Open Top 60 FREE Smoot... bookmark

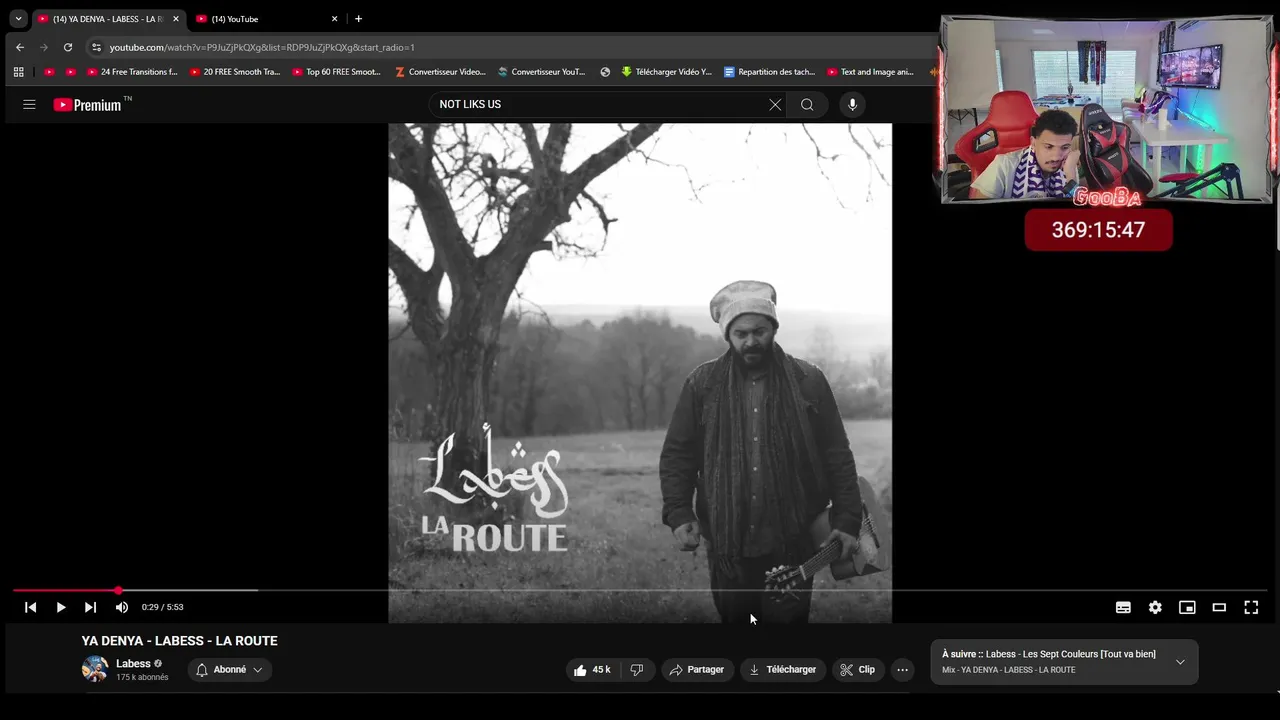[x=337, y=72]
